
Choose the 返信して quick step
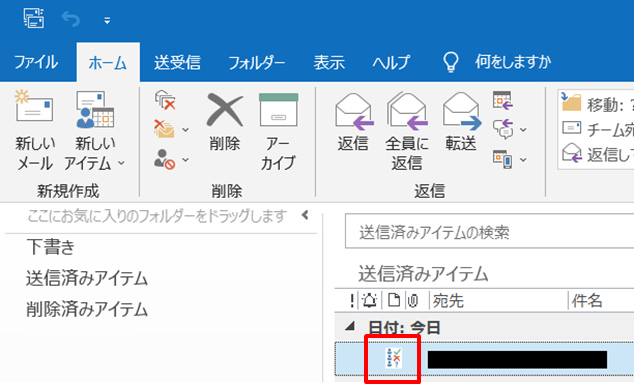[598, 154]
